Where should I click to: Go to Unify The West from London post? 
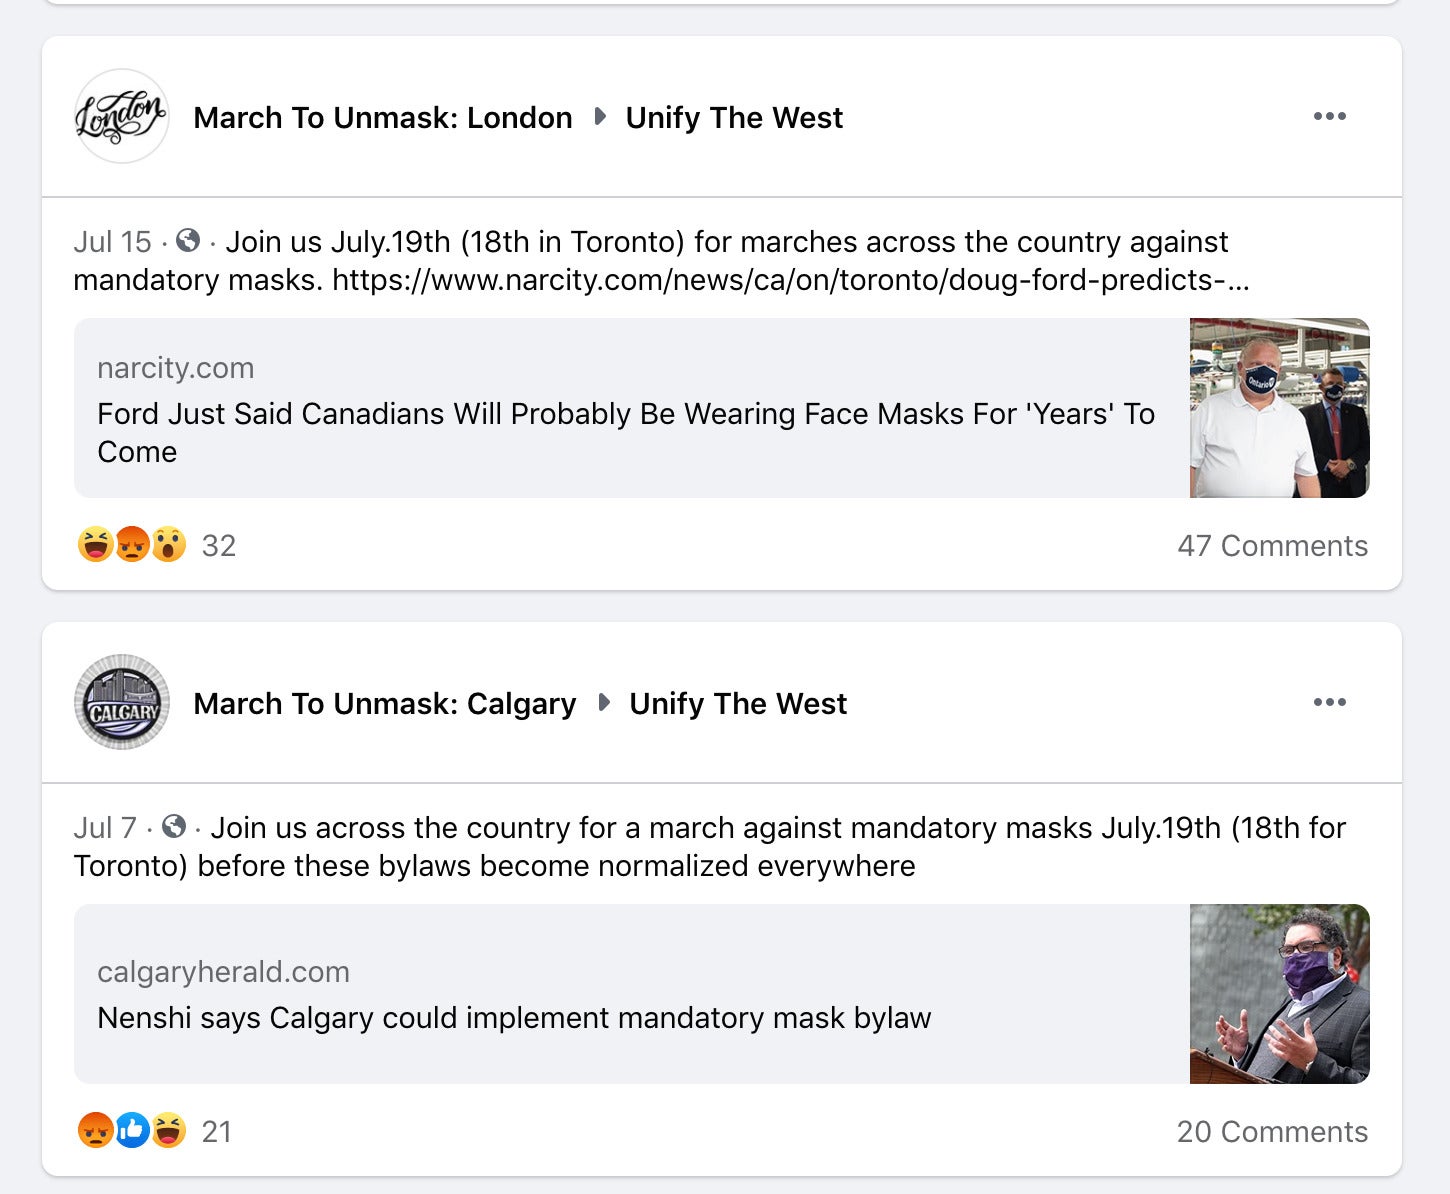(734, 118)
